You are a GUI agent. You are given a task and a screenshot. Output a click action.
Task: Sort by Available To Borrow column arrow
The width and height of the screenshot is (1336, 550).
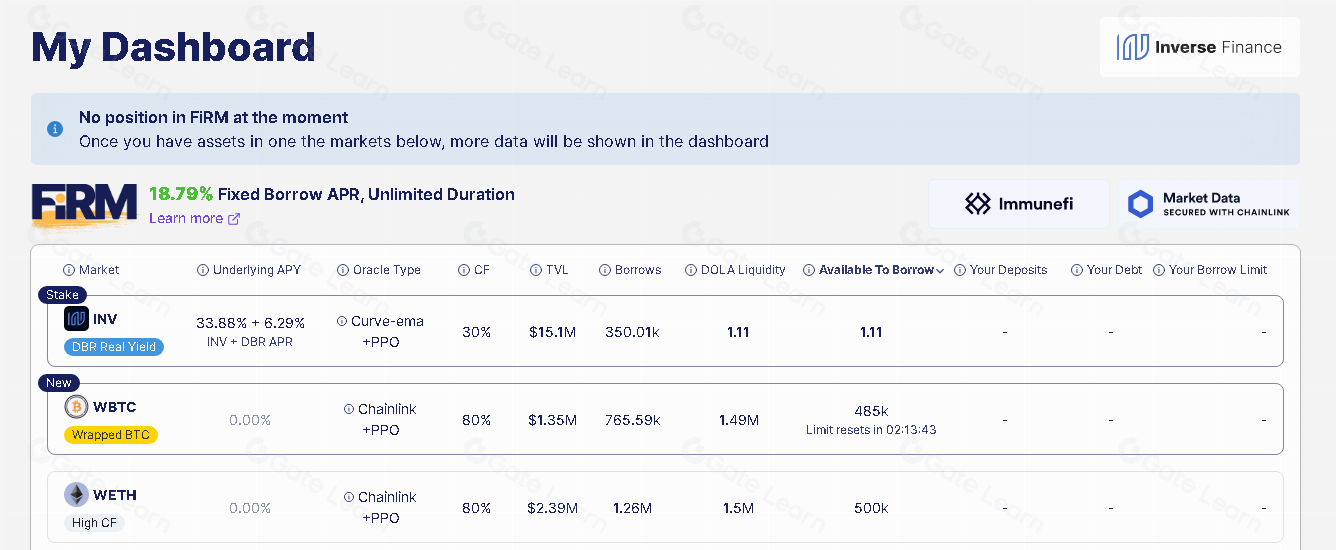pyautogui.click(x=940, y=270)
